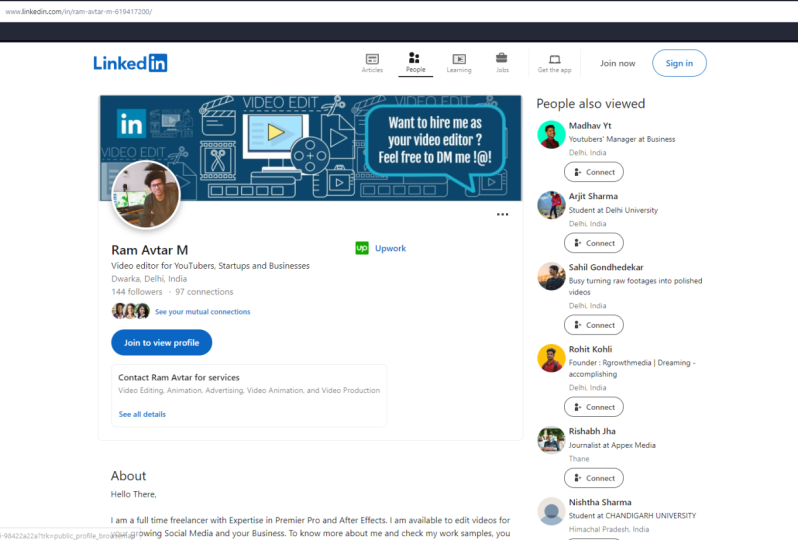Image resolution: width=798 pixels, height=540 pixels.
Task: Open the Jobs briefcase icon
Action: pyautogui.click(x=502, y=58)
